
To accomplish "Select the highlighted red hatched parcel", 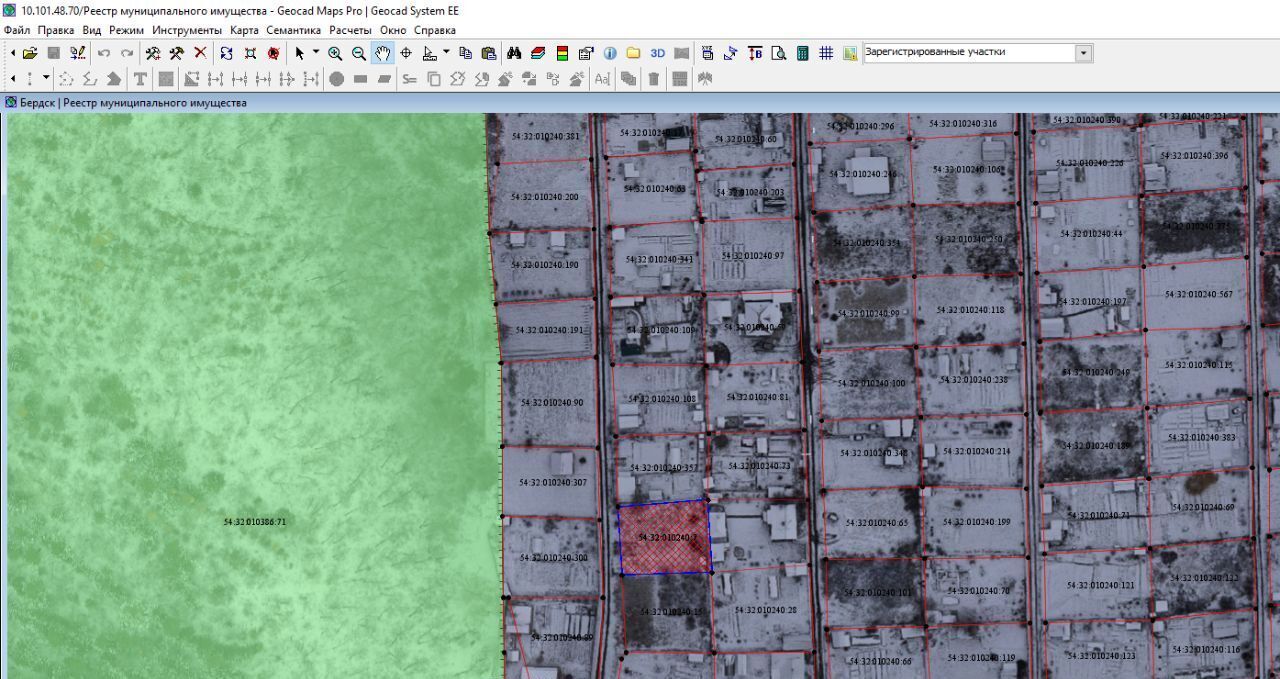I will [665, 538].
